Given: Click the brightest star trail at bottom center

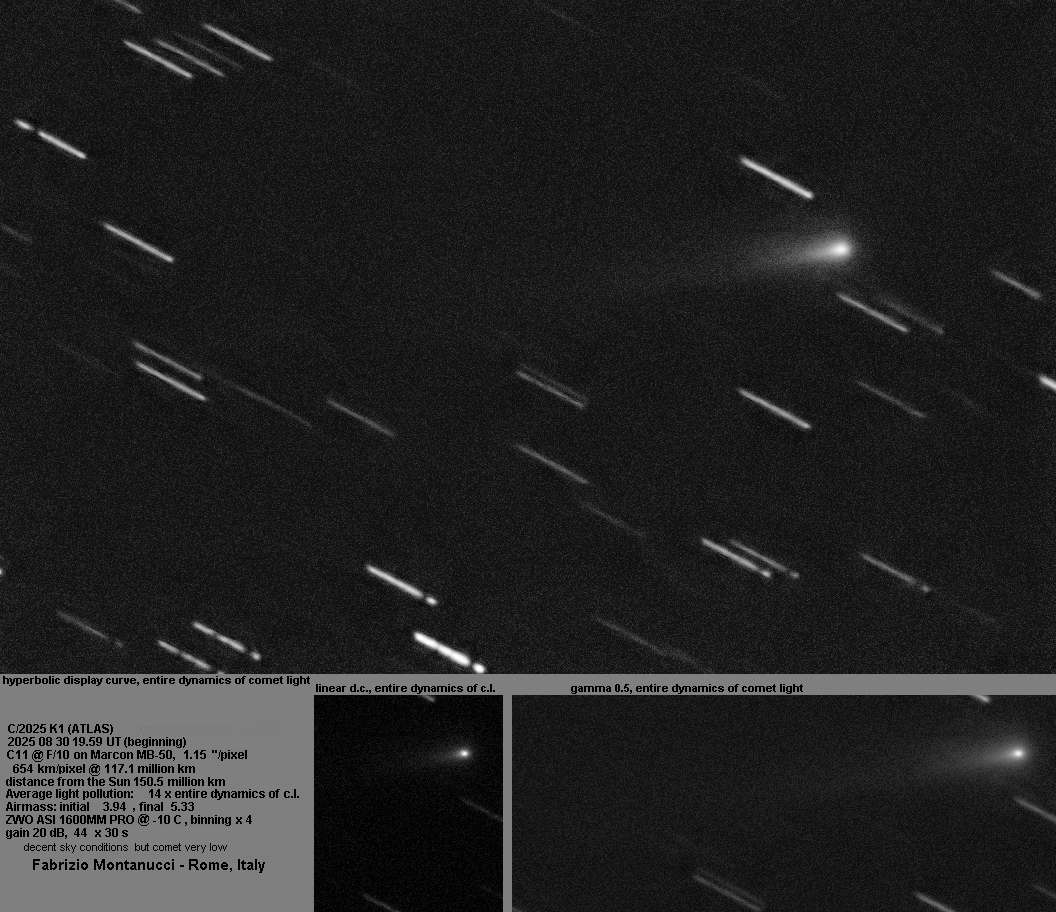Looking at the screenshot, I should [447, 651].
